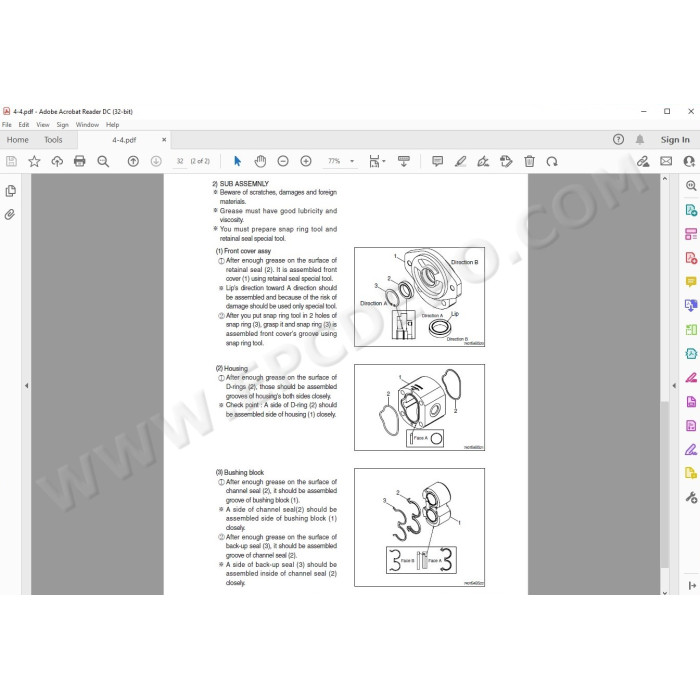Click the Stamp tool icon
The width and height of the screenshot is (700, 700).
[x=506, y=161]
